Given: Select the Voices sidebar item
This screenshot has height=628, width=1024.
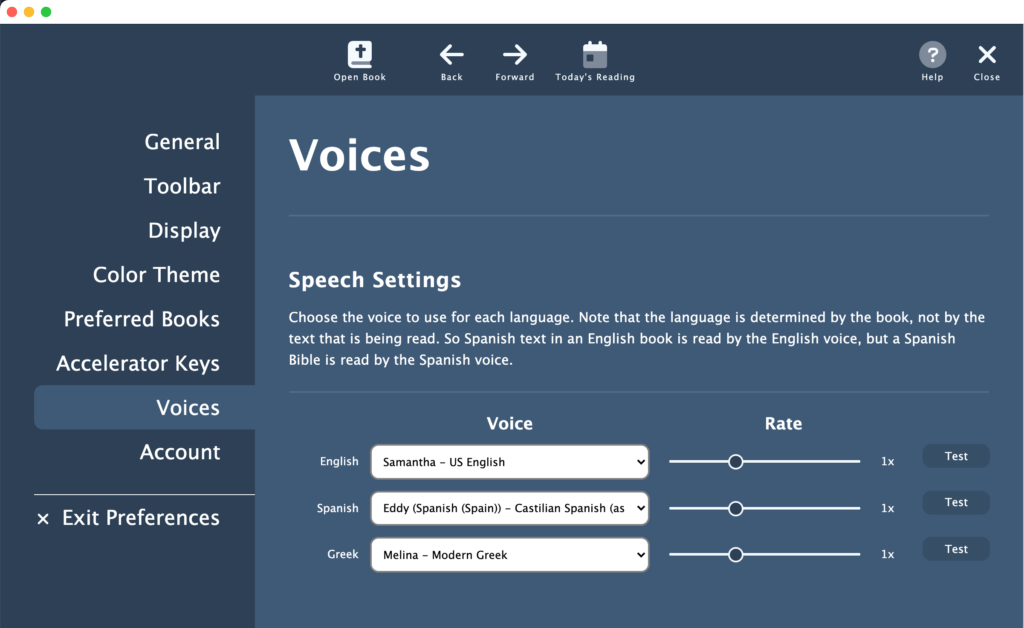Looking at the screenshot, I should click(x=144, y=407).
